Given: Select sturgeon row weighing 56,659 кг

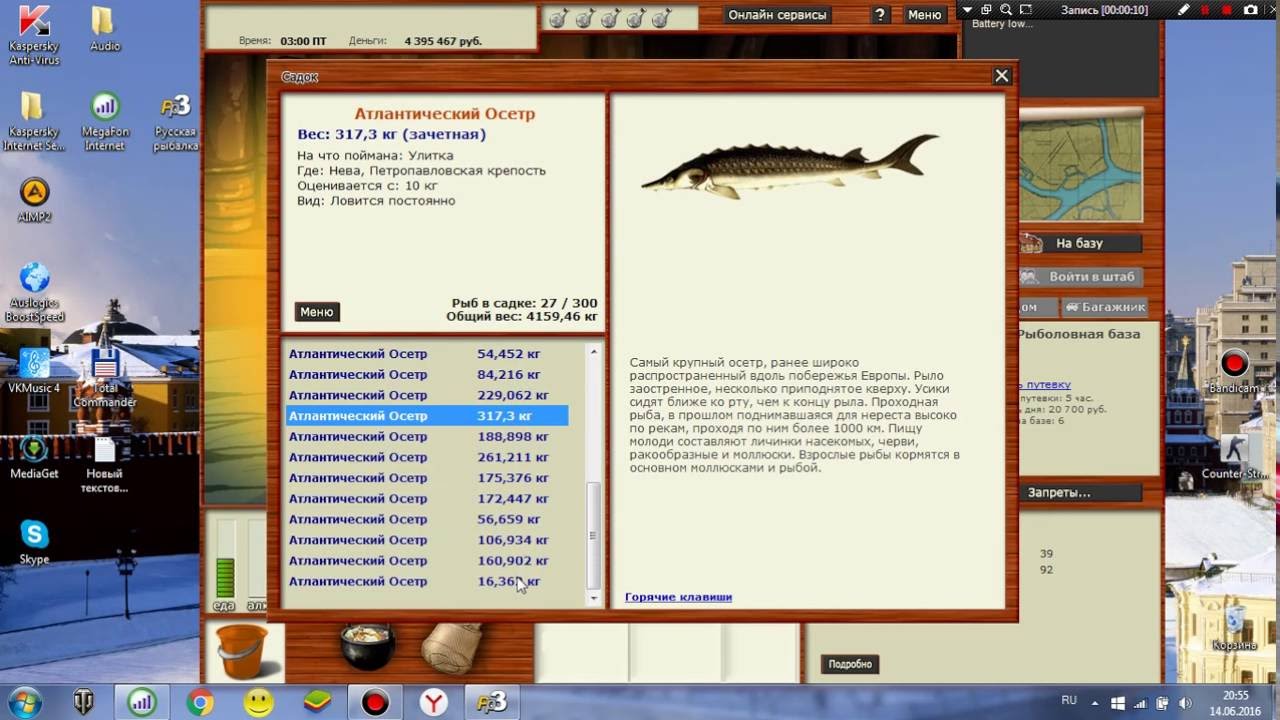Looking at the screenshot, I should [x=427, y=519].
